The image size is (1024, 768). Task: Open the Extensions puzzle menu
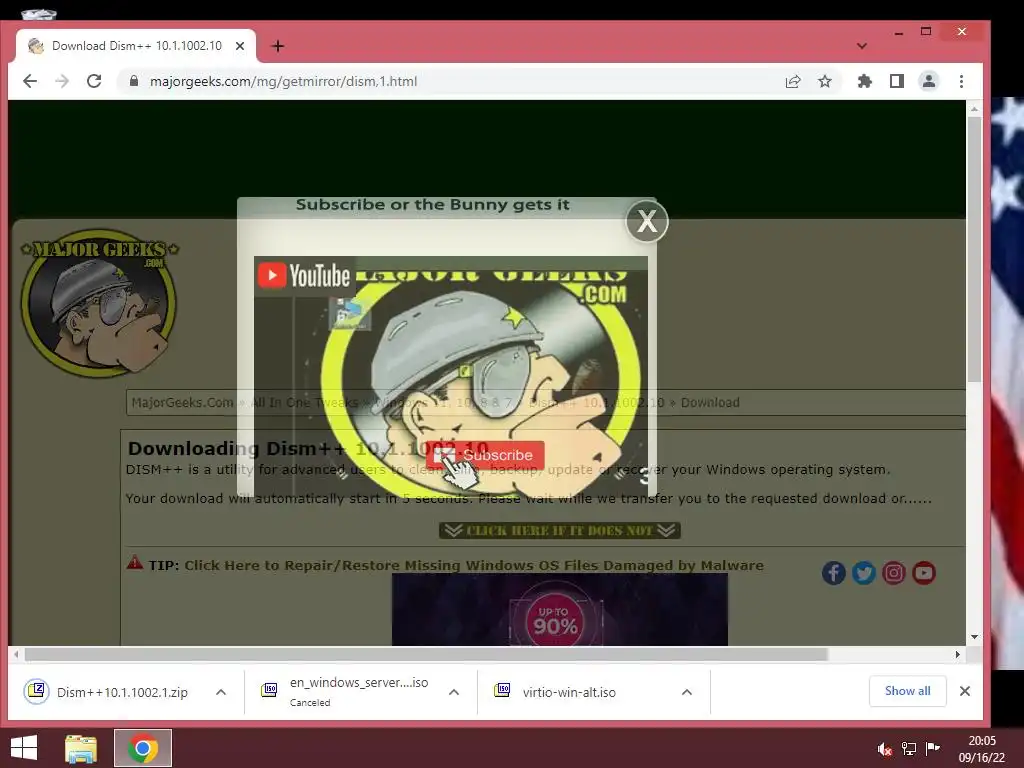pyautogui.click(x=865, y=81)
